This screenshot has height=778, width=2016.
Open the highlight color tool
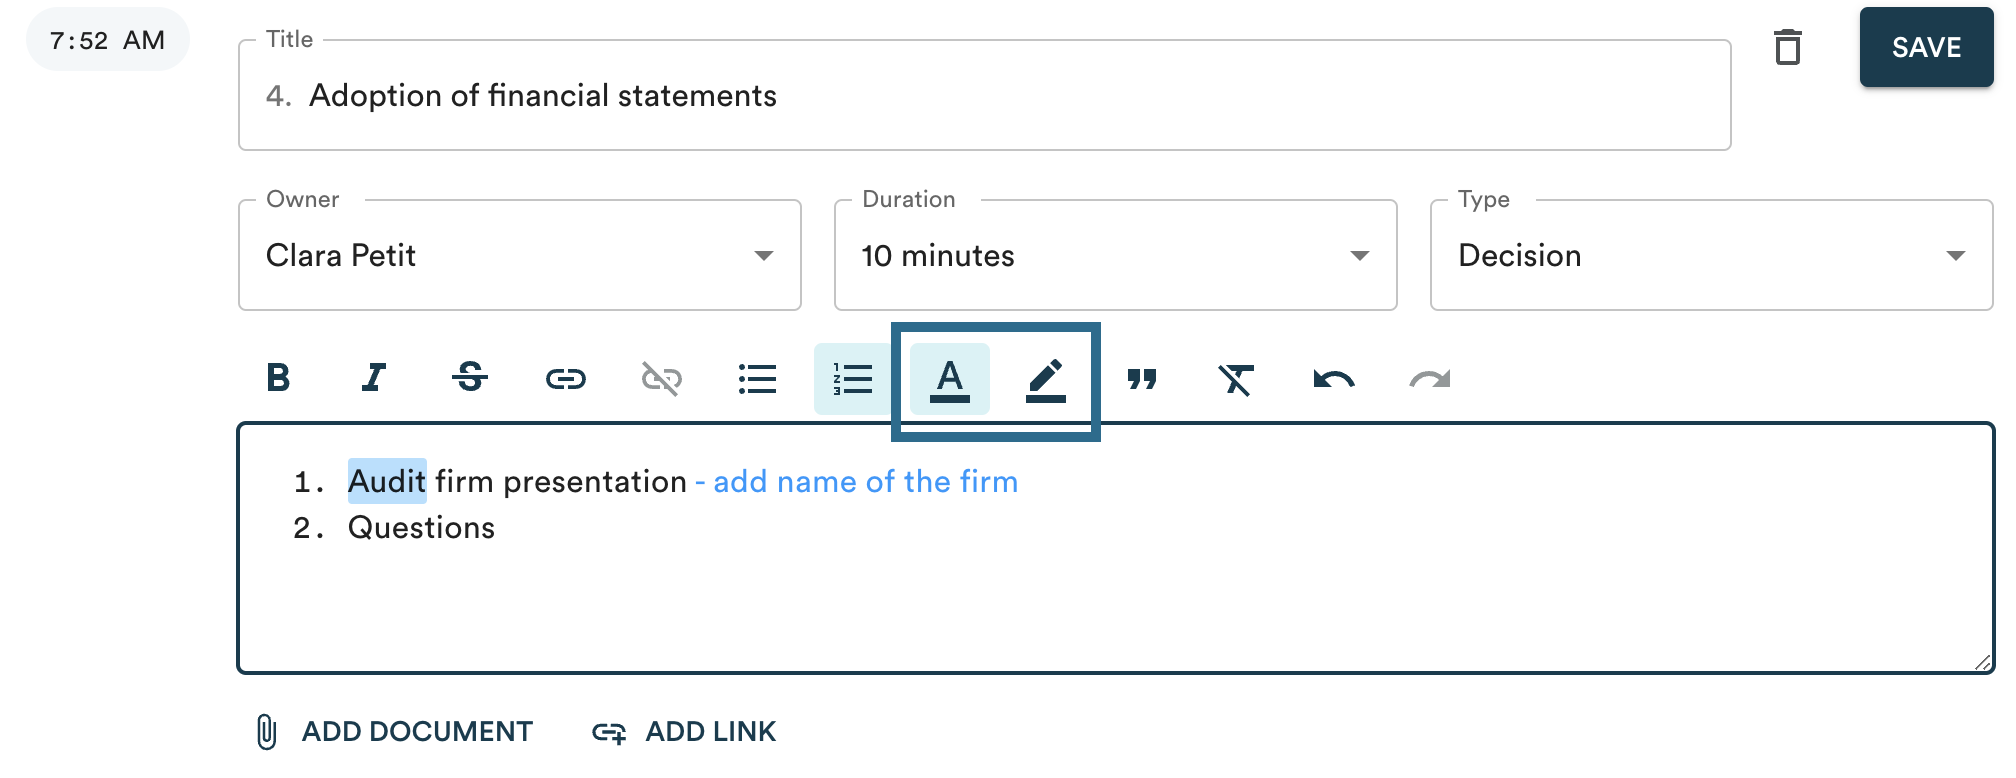pos(1045,378)
